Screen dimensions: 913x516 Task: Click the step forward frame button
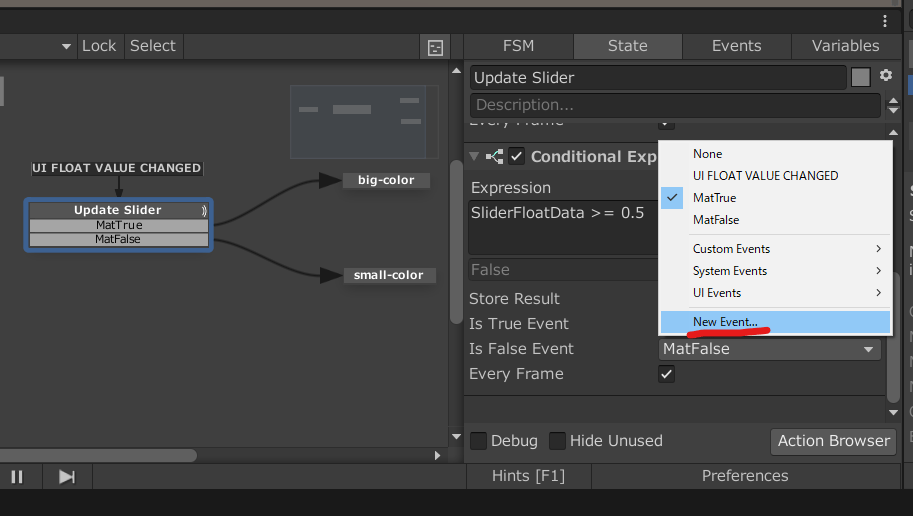pos(67,476)
